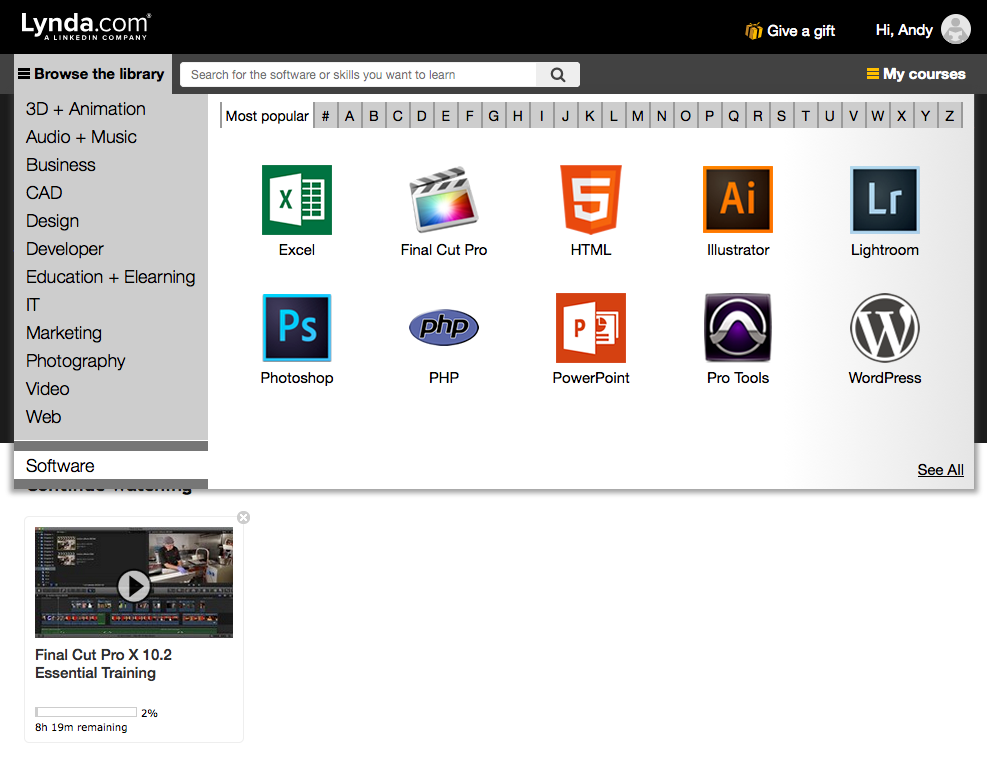Open the IT category
The image size is (987, 781).
tap(33, 305)
